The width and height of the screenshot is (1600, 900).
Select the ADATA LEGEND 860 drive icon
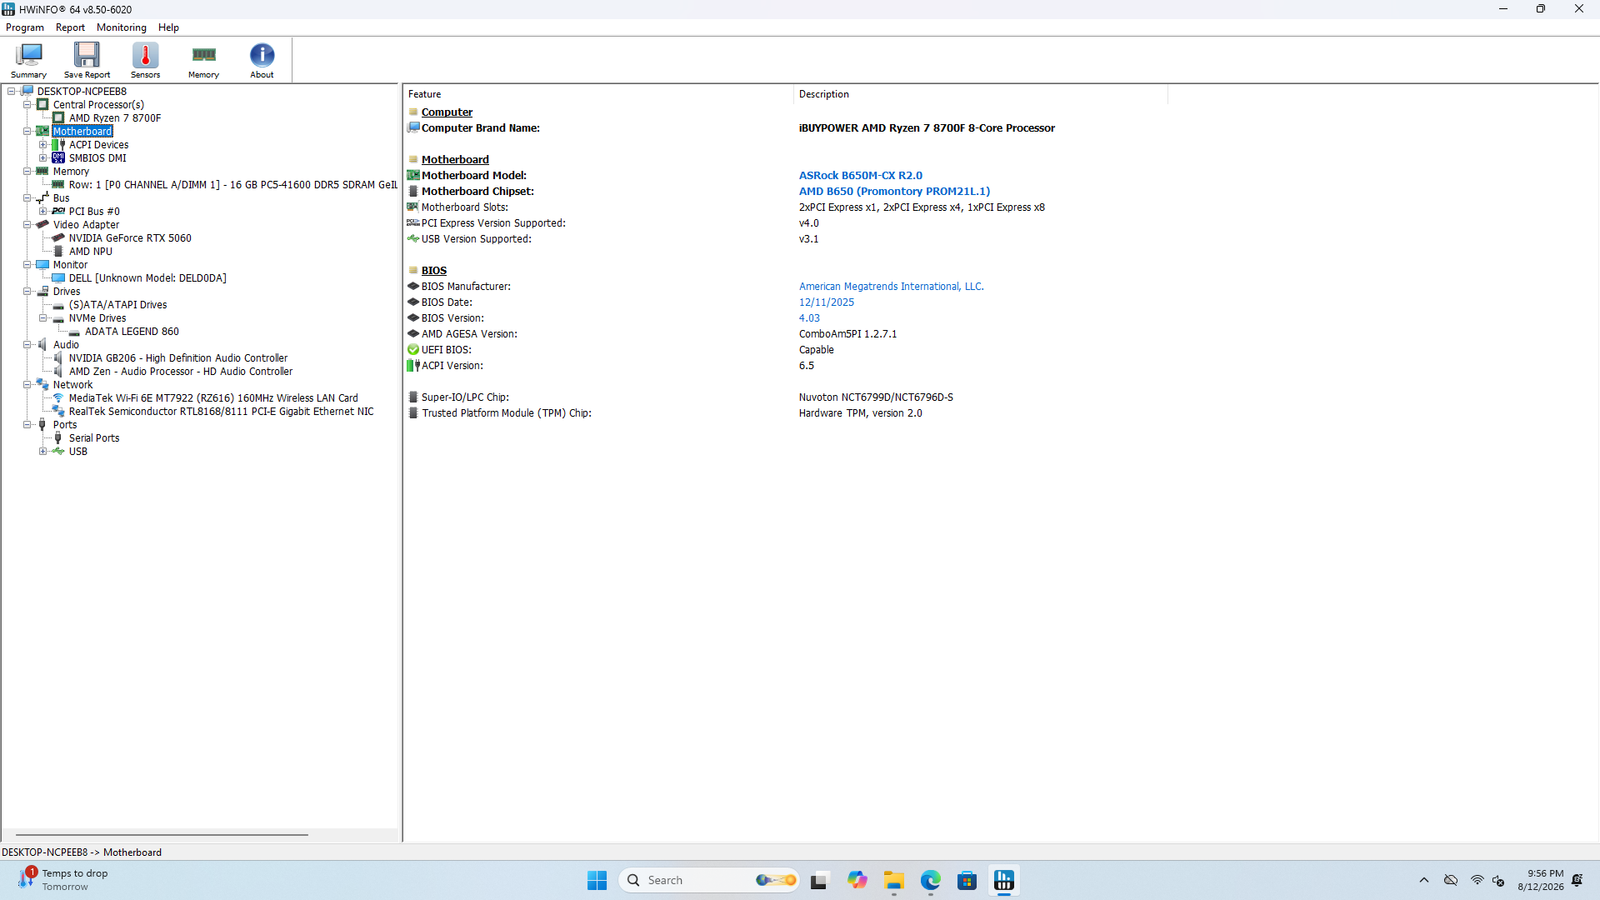click(74, 332)
